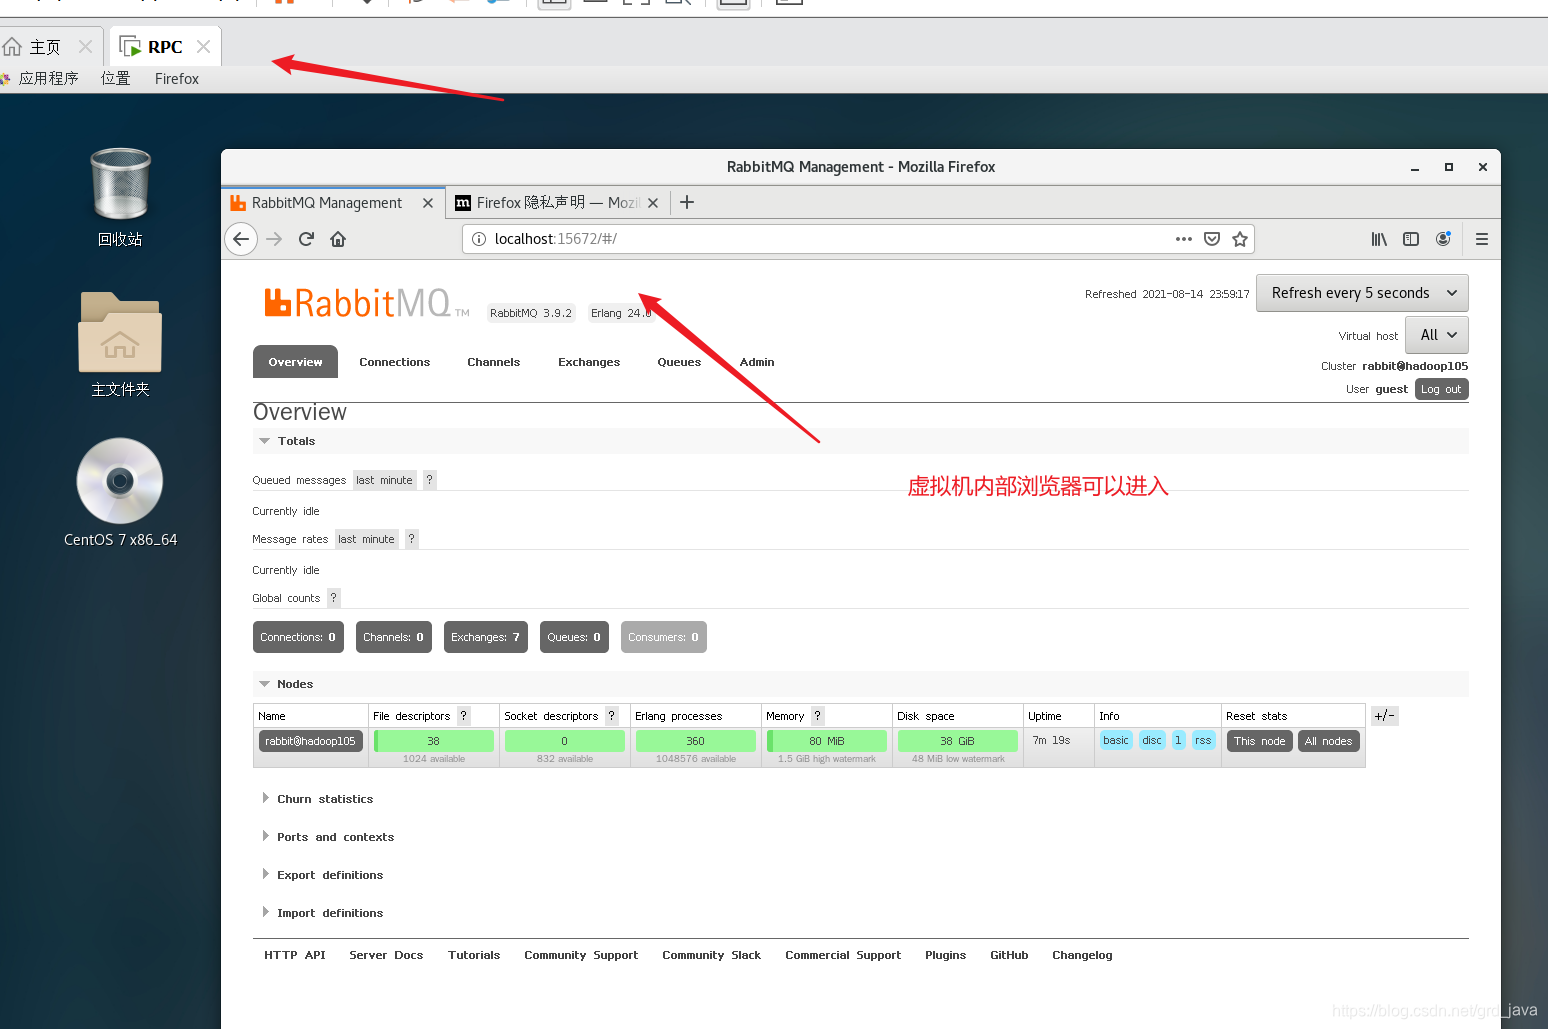Click help icon next to Global counts

(x=334, y=598)
